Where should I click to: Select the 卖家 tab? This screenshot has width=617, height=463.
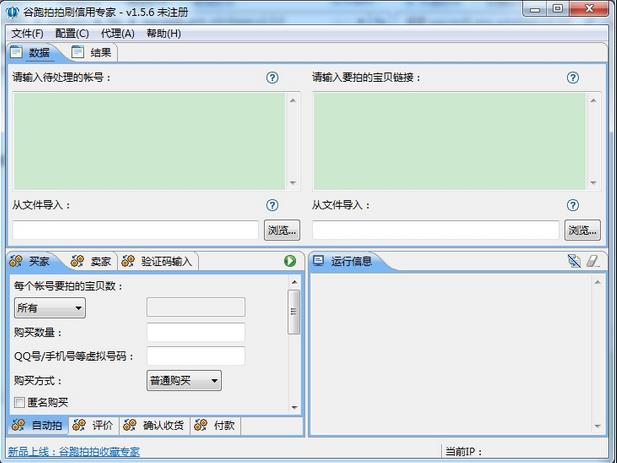click(x=91, y=261)
